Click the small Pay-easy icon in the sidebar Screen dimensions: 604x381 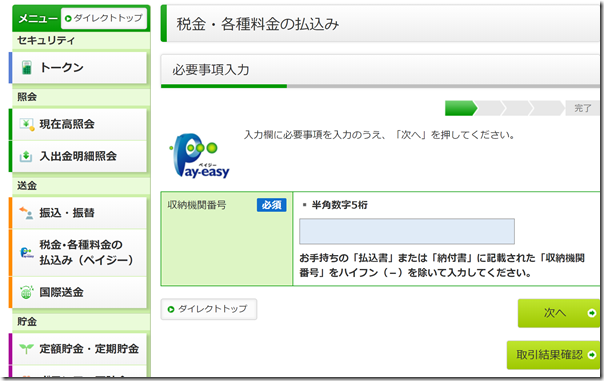[27, 253]
